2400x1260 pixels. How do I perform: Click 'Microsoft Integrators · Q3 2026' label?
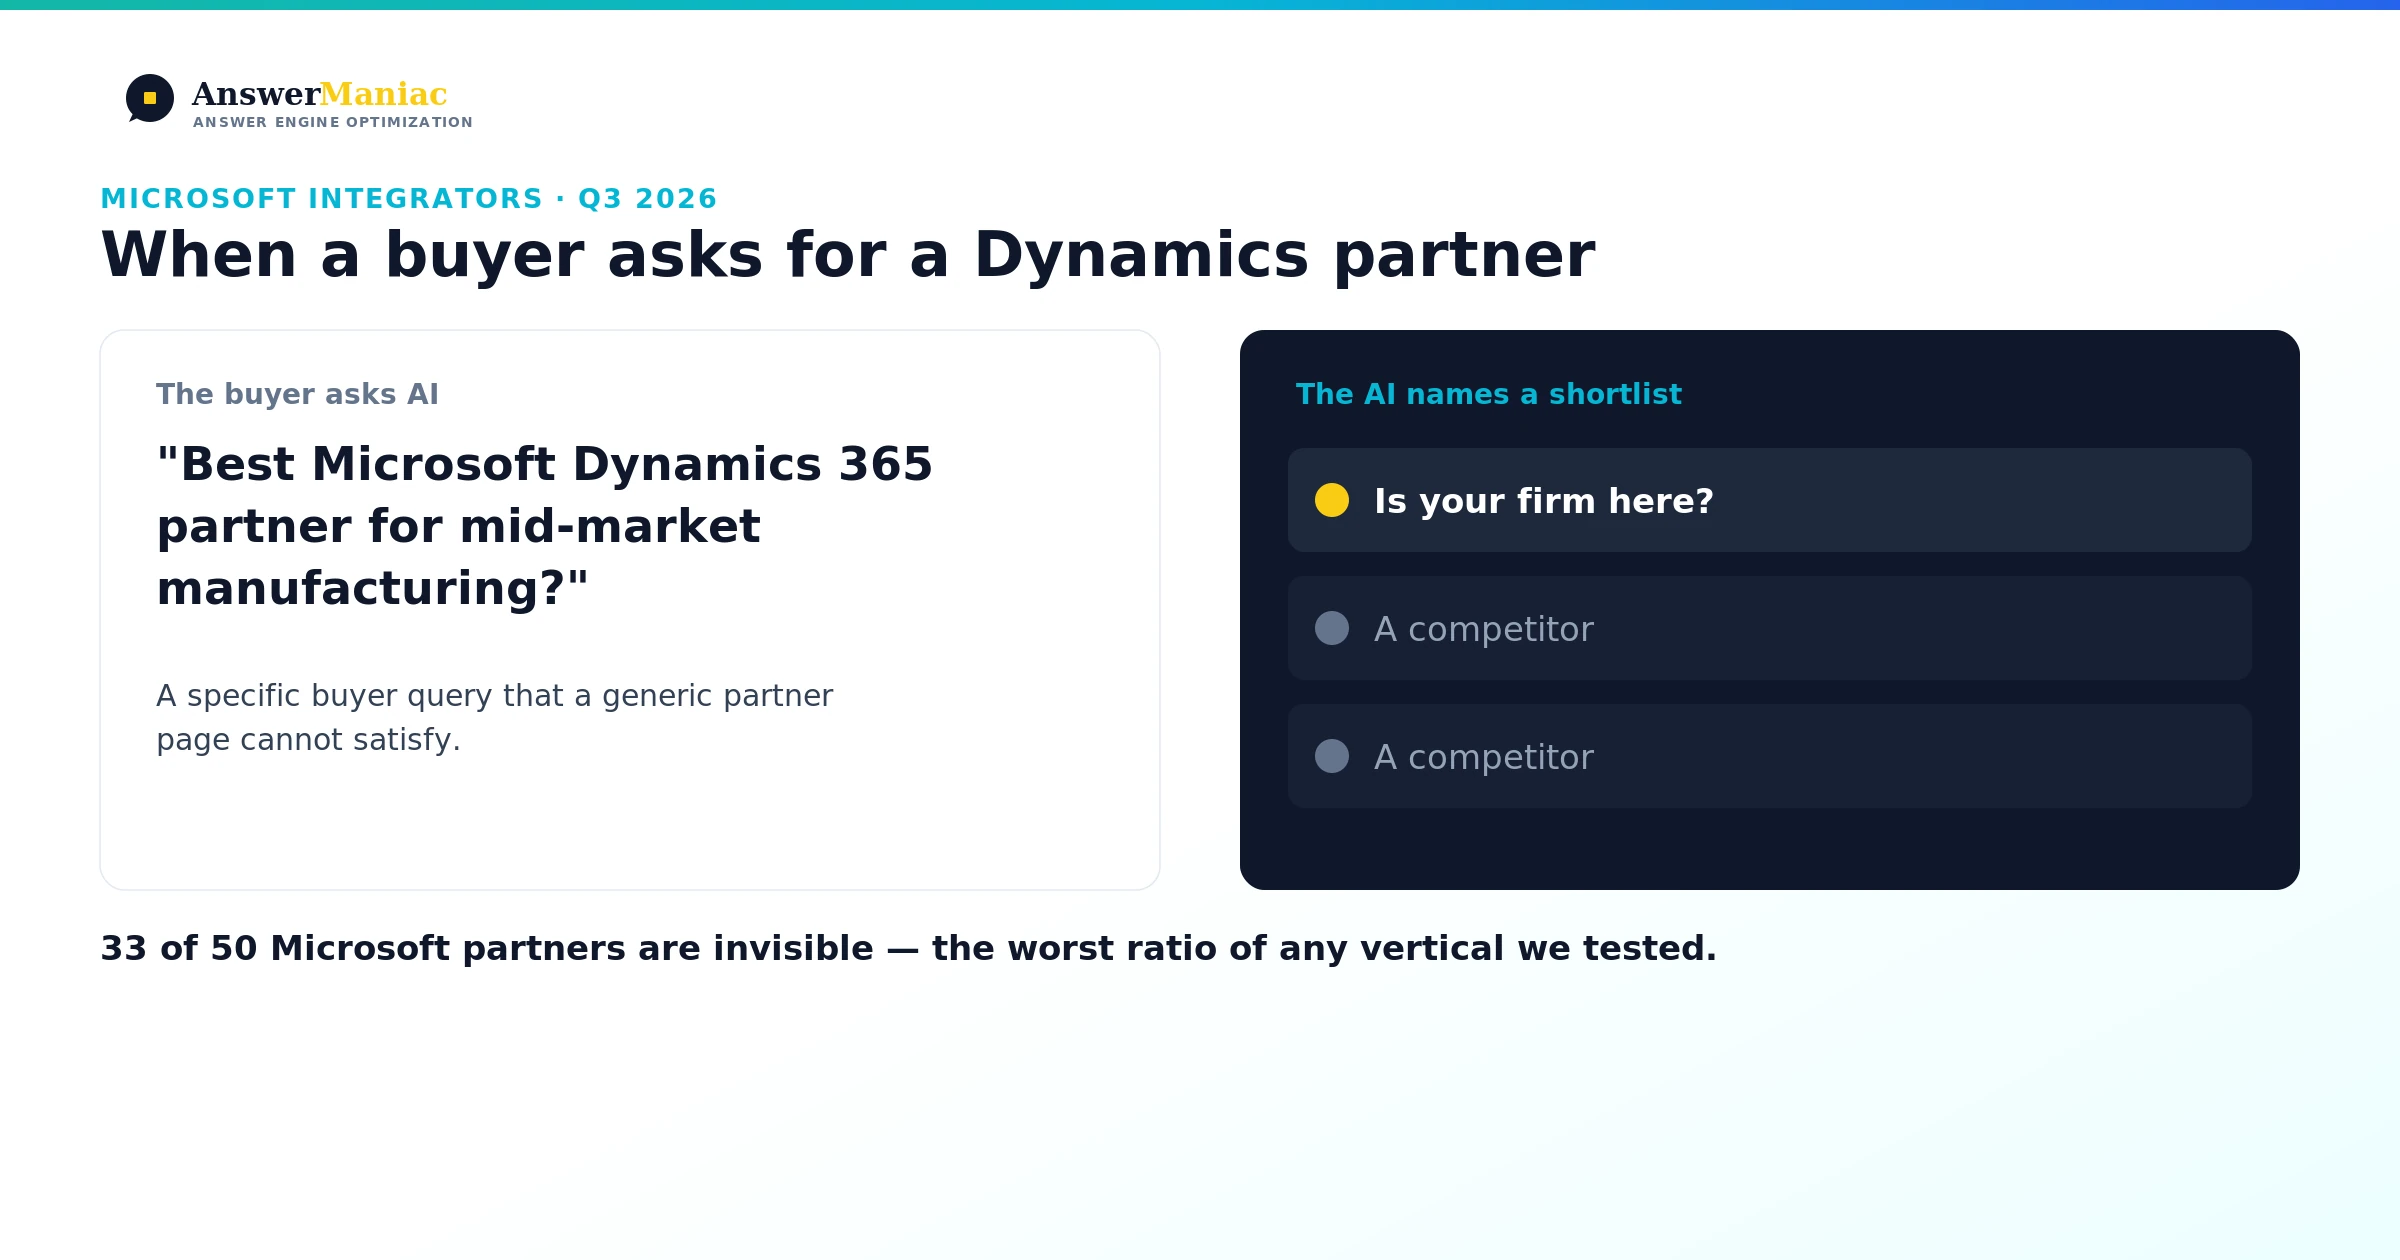[409, 198]
